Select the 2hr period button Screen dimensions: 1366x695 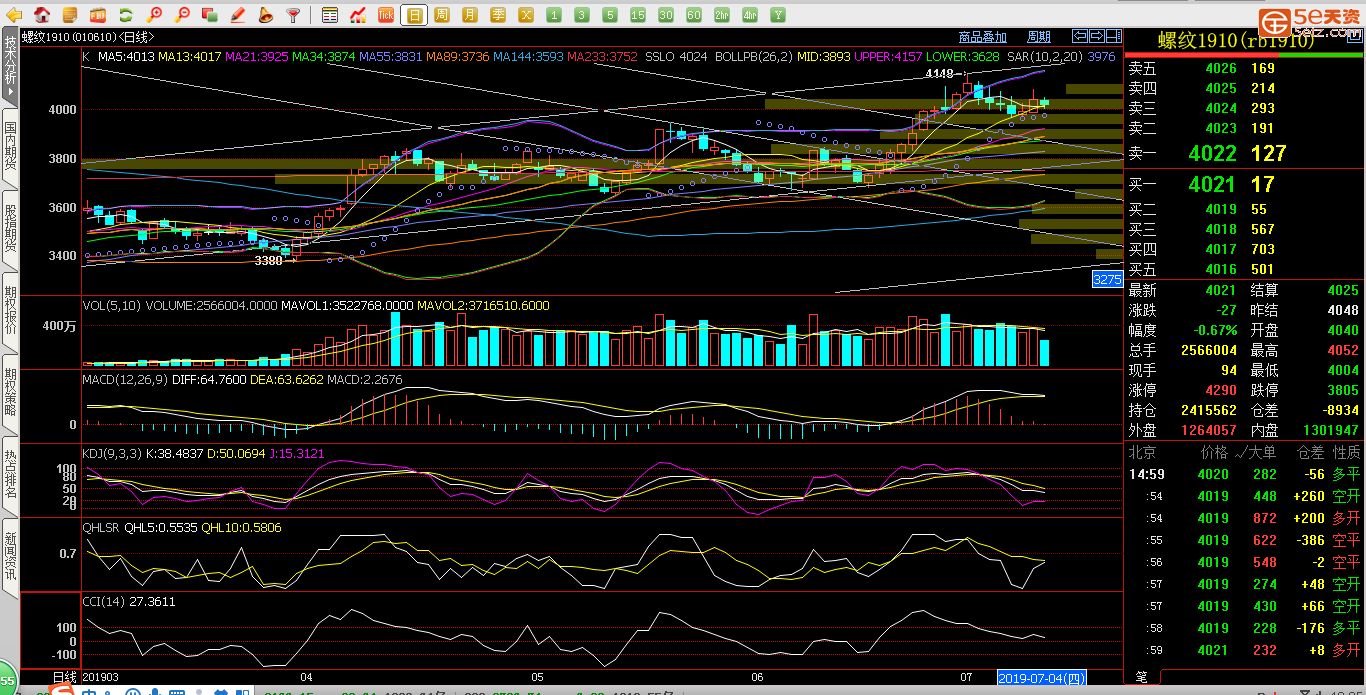click(x=722, y=15)
